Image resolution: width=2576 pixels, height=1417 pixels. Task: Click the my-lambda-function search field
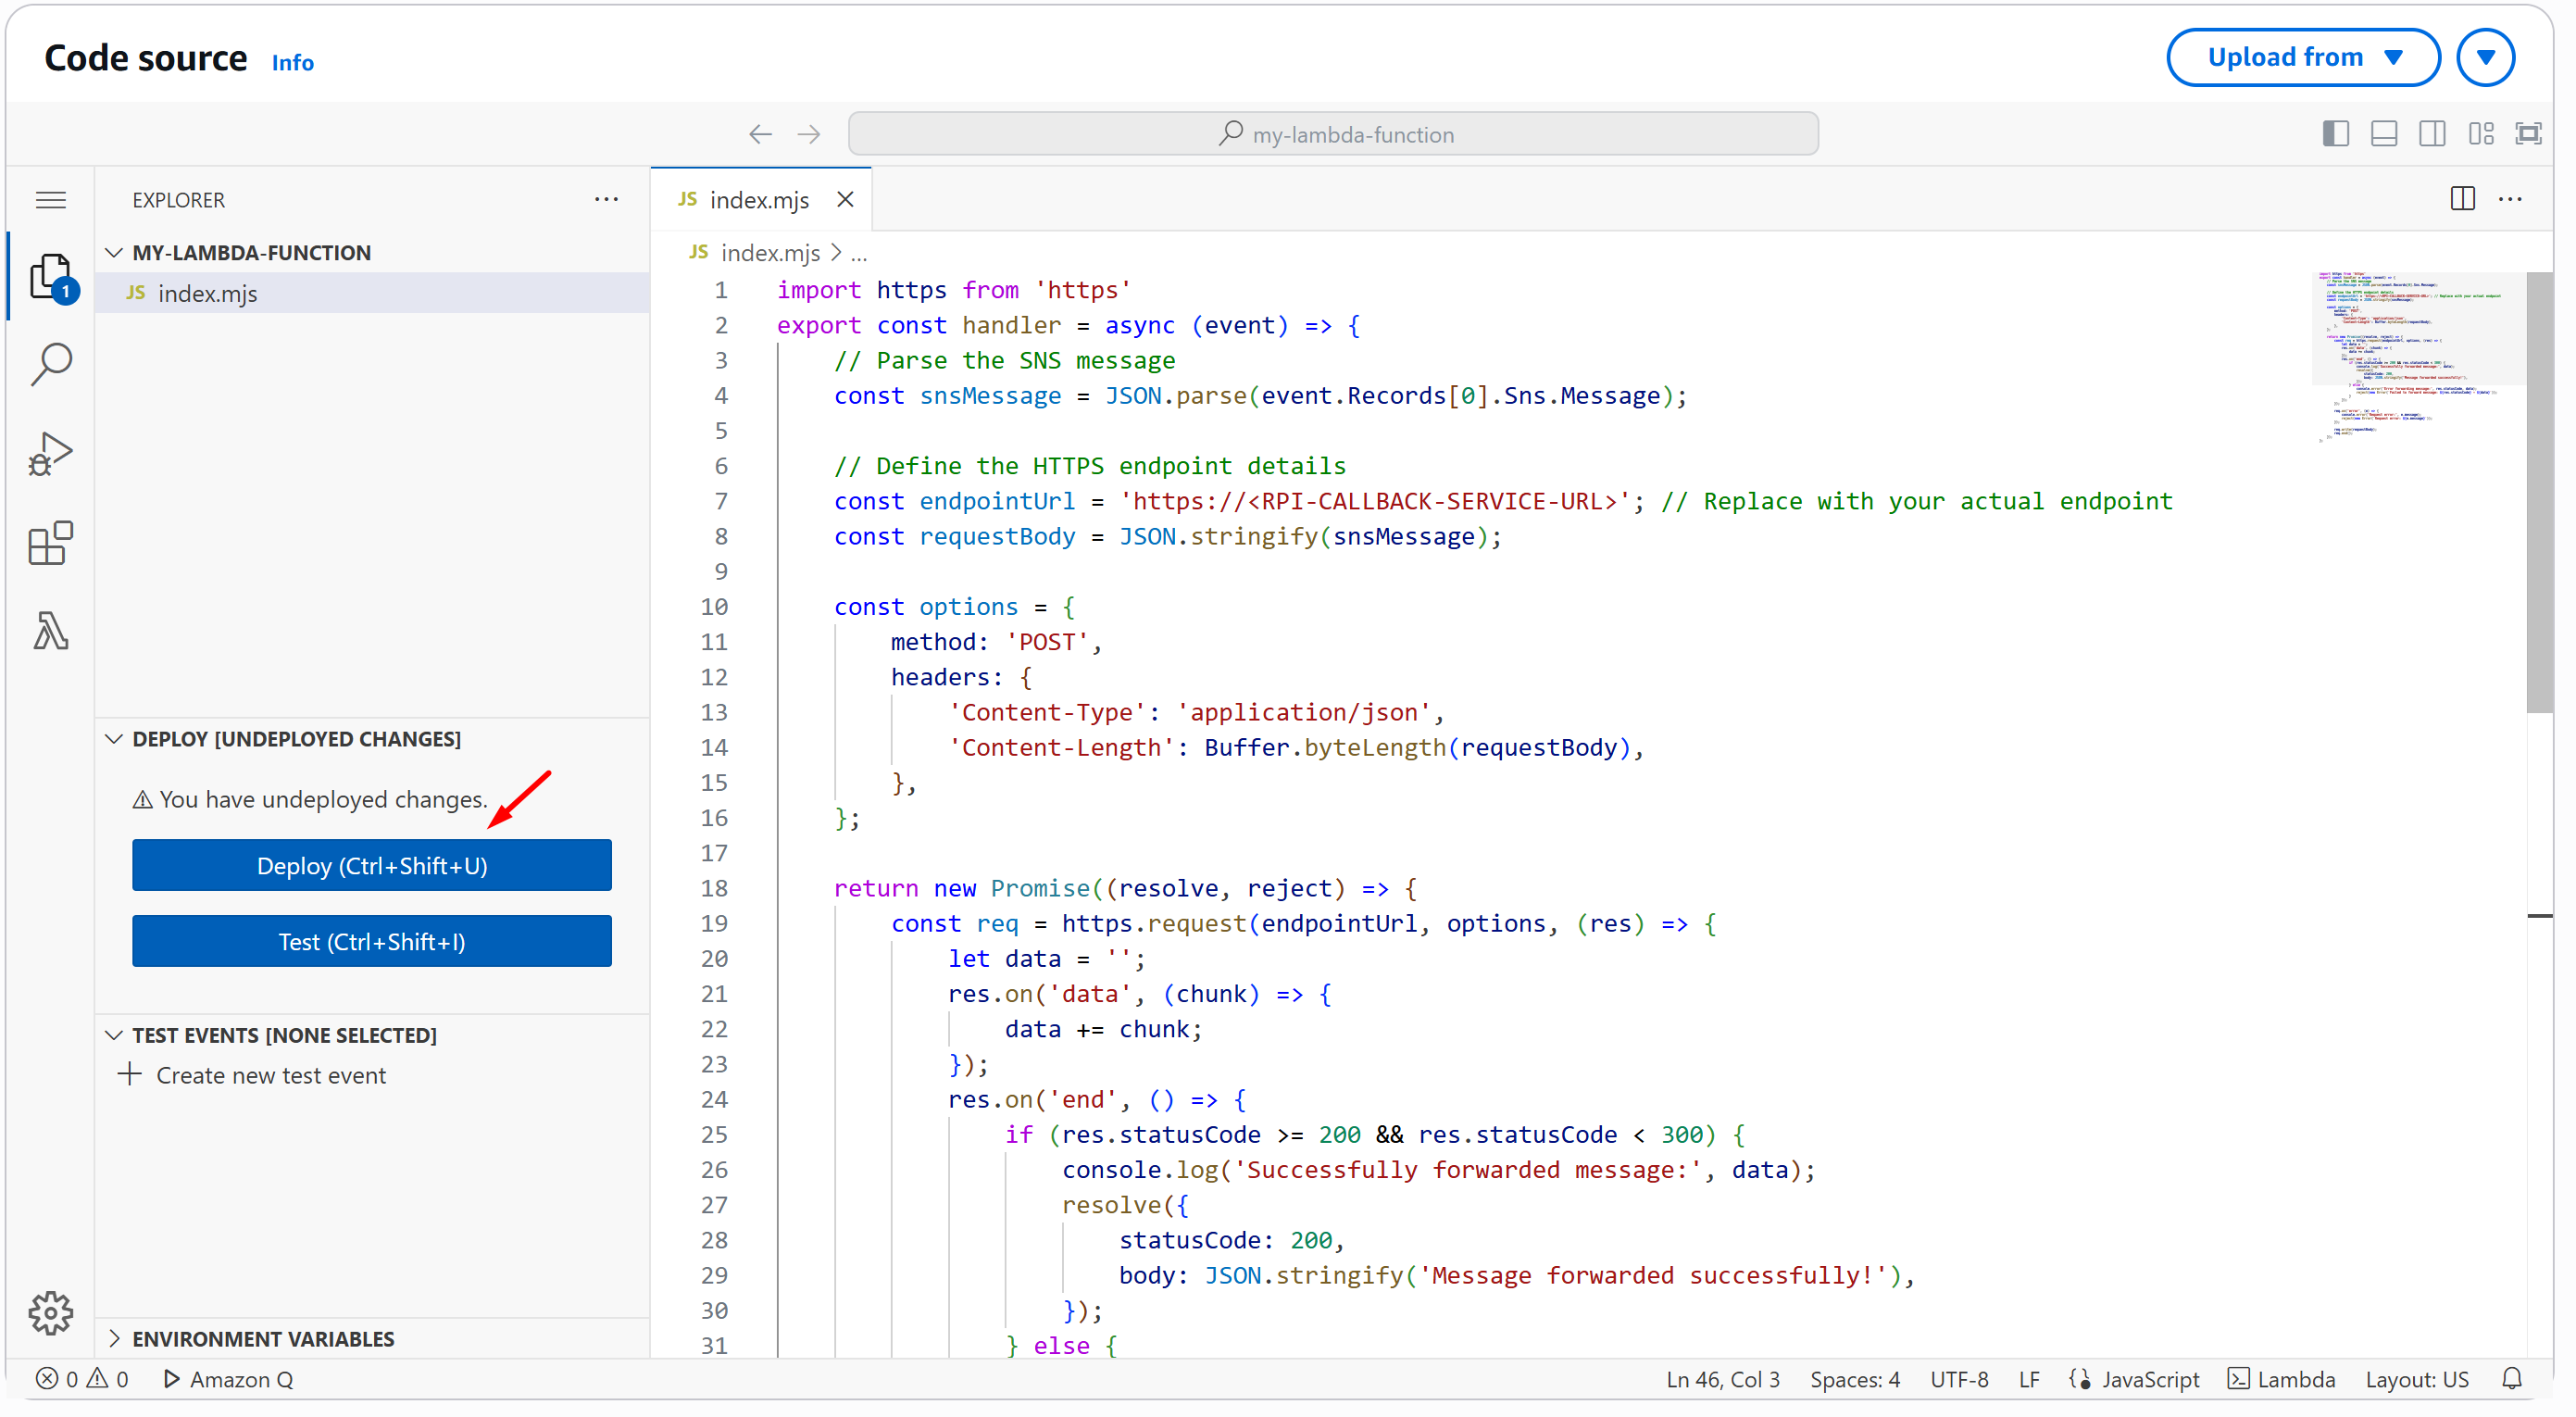(1332, 134)
